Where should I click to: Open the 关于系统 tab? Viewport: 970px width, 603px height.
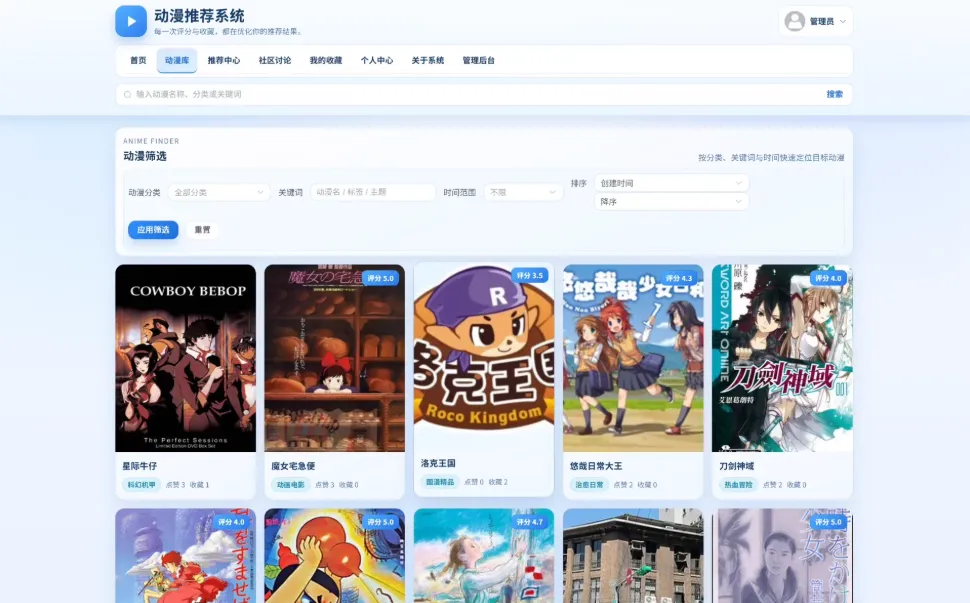point(427,61)
